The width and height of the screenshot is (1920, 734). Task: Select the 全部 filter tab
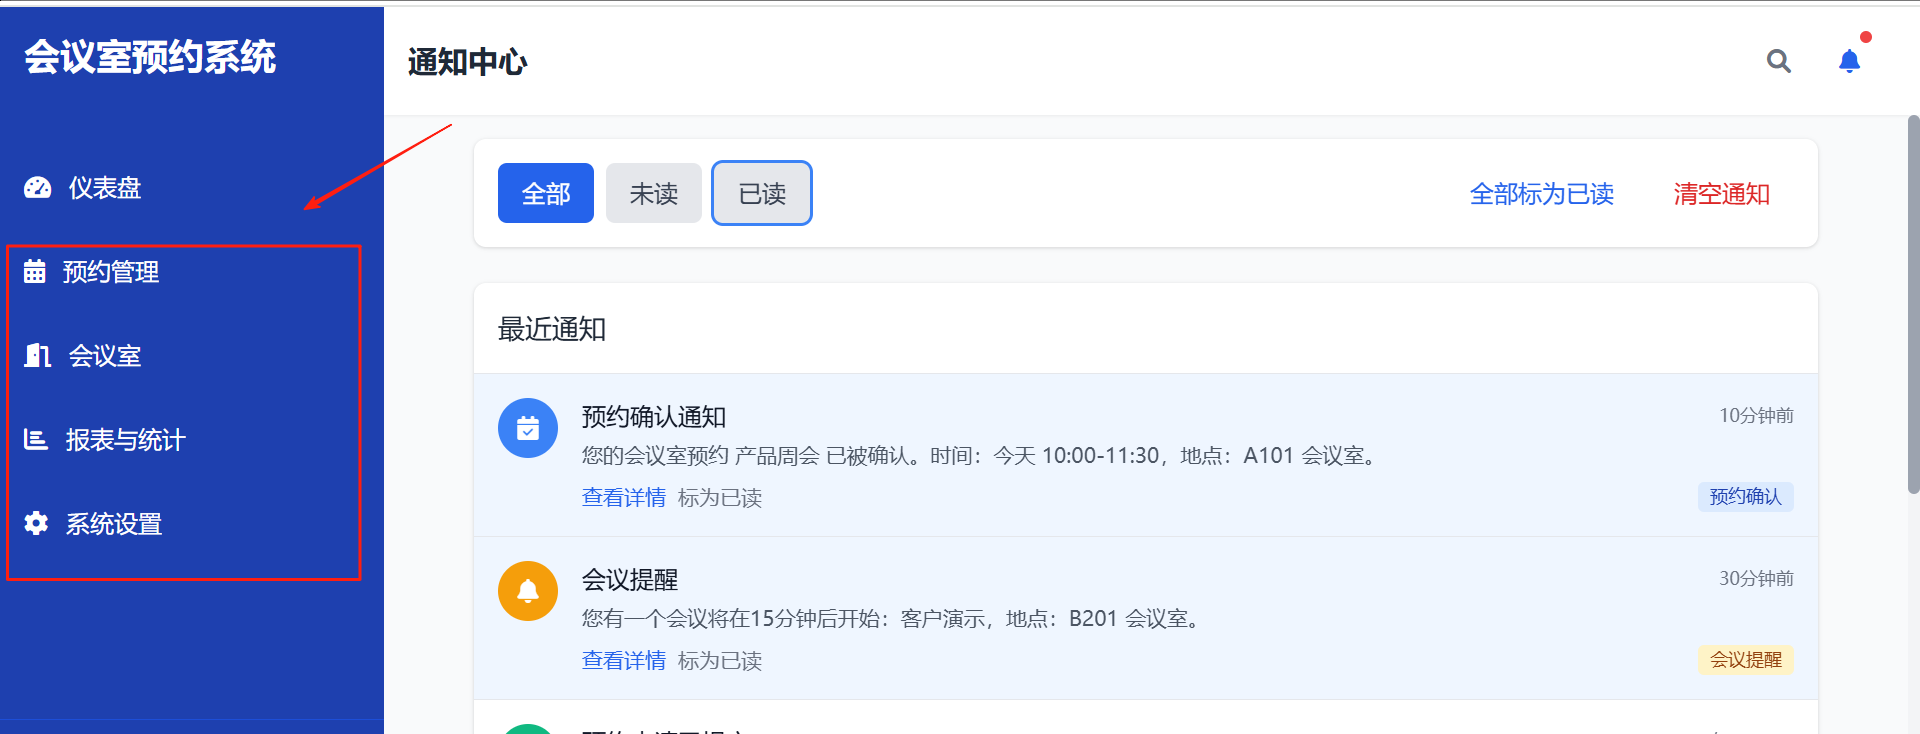[x=546, y=193]
